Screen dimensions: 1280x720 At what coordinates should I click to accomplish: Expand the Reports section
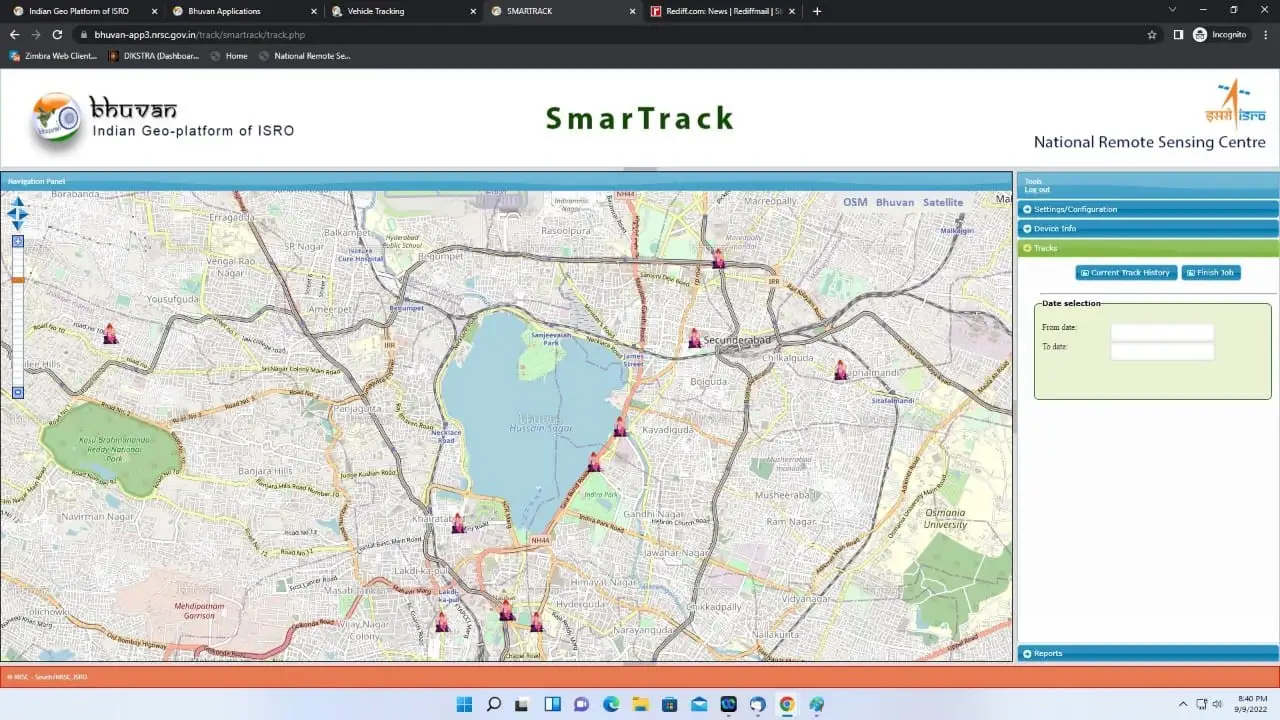(1148, 653)
